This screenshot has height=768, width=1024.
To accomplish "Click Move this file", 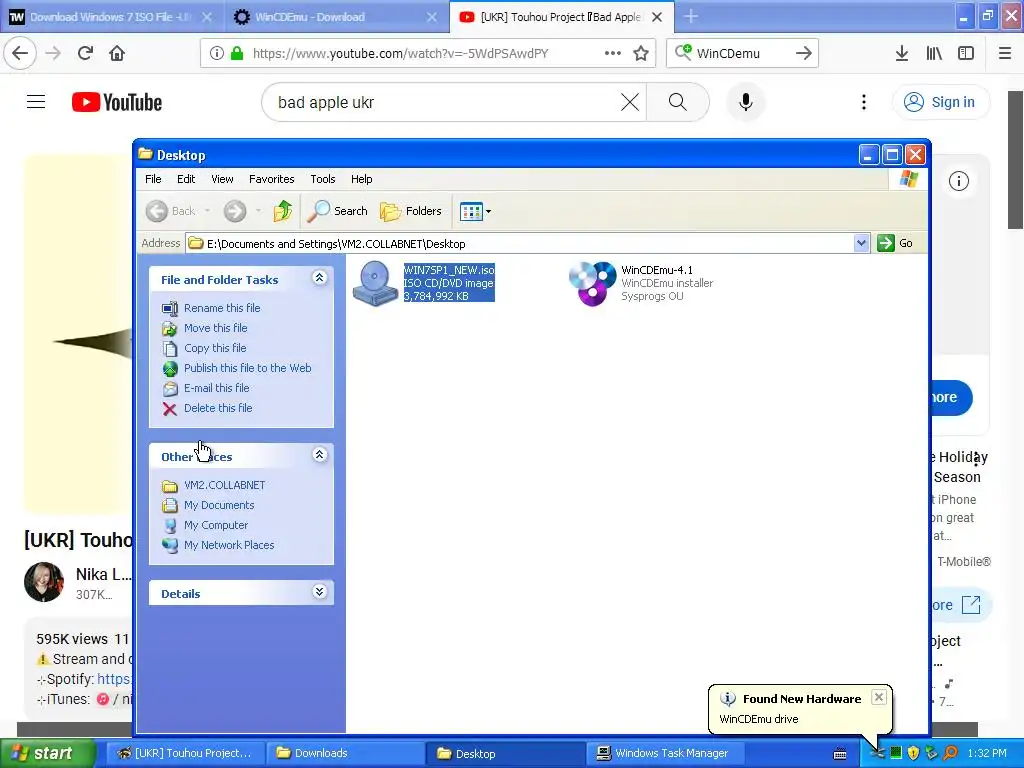I will [x=216, y=328].
